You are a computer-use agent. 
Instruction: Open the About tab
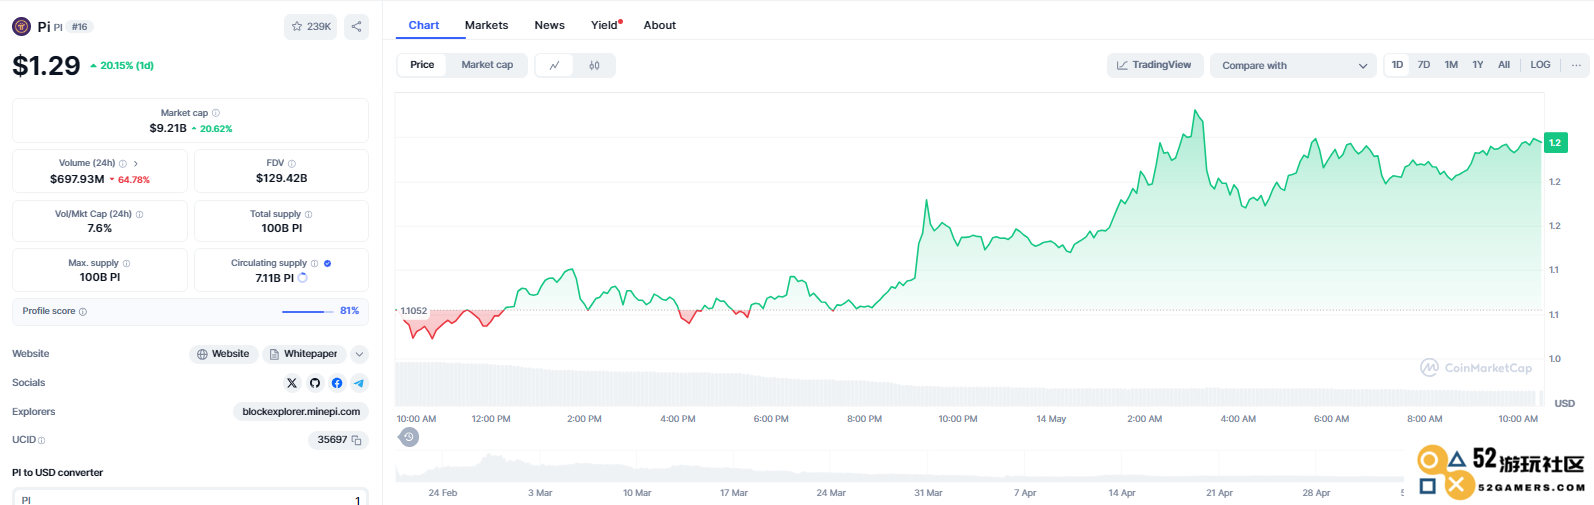660,25
